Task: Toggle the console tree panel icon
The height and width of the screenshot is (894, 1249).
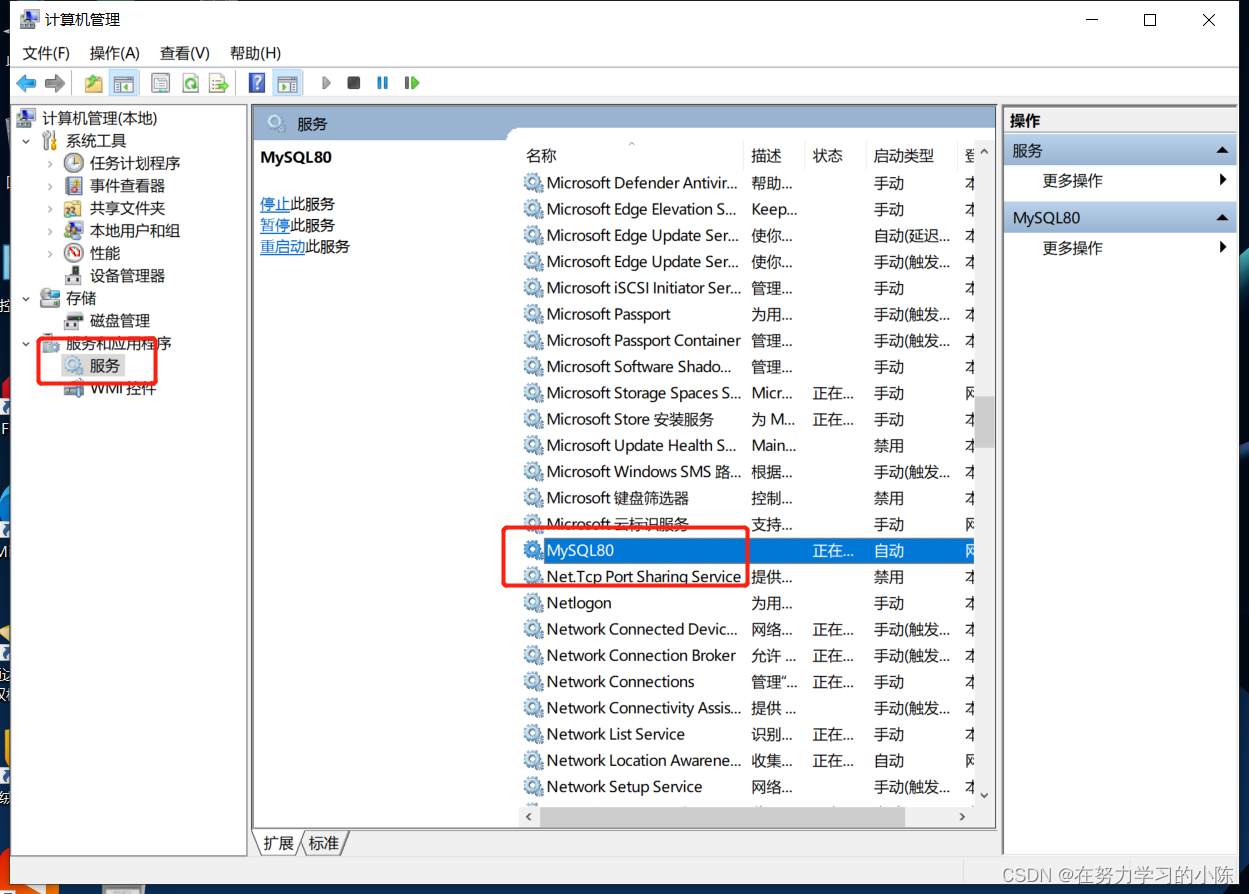Action: point(124,83)
